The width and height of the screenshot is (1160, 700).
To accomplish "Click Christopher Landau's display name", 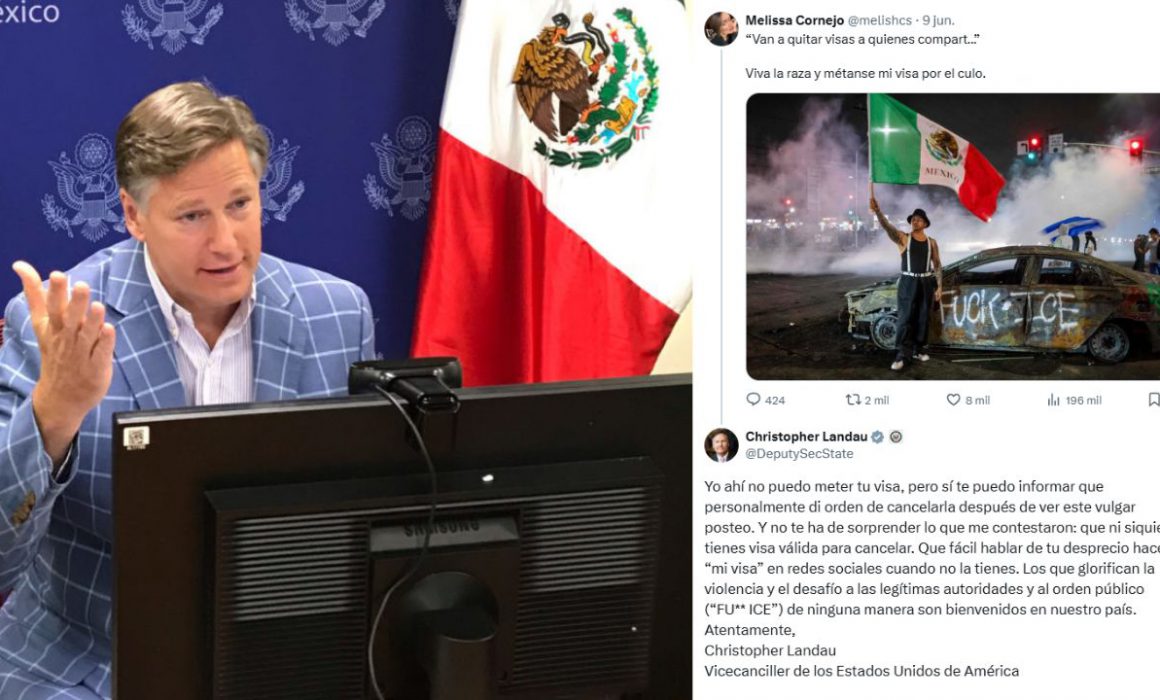I will pyautogui.click(x=806, y=437).
